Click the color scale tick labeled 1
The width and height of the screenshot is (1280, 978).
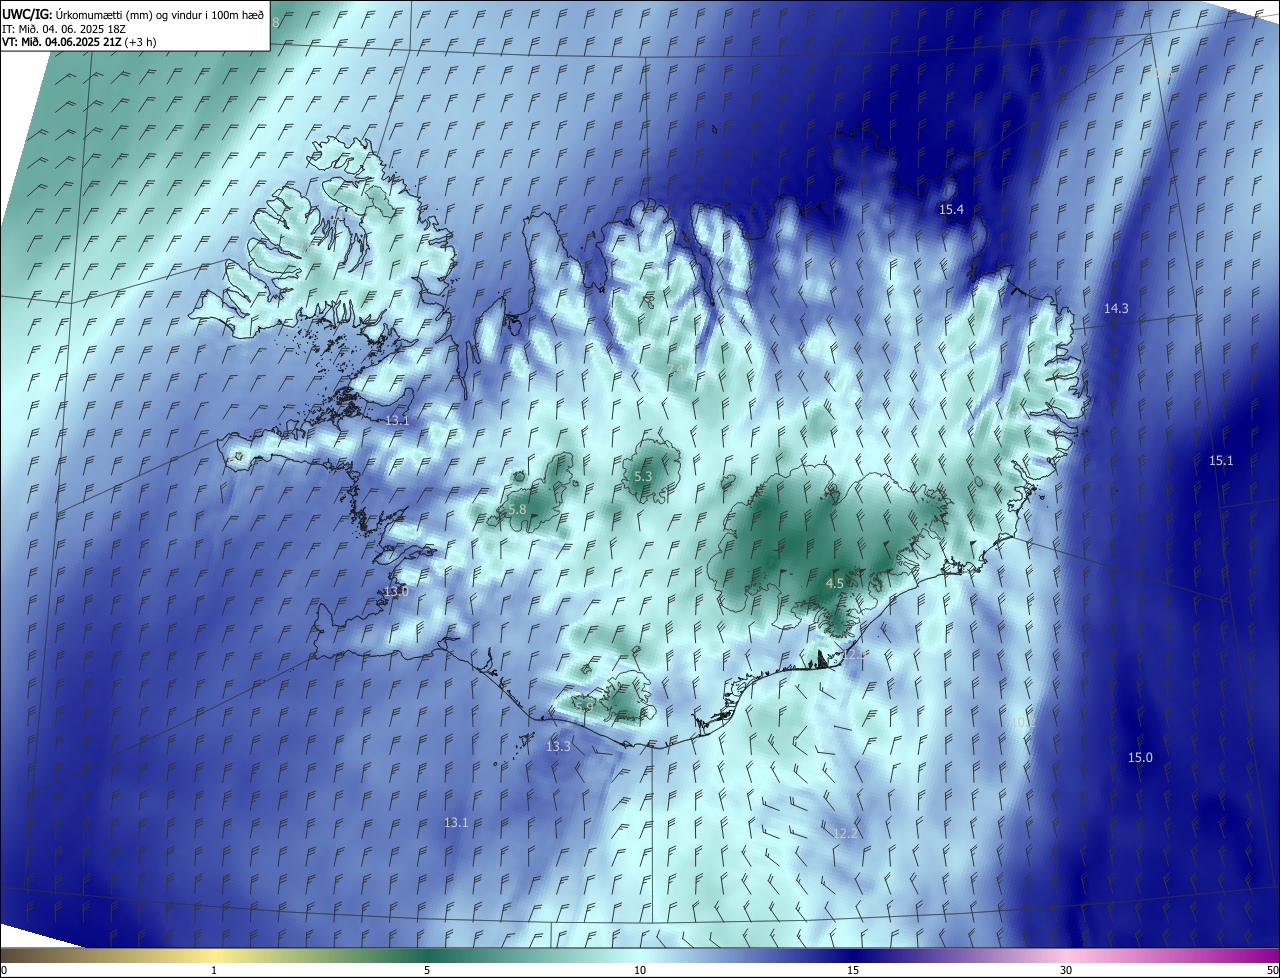coord(214,970)
